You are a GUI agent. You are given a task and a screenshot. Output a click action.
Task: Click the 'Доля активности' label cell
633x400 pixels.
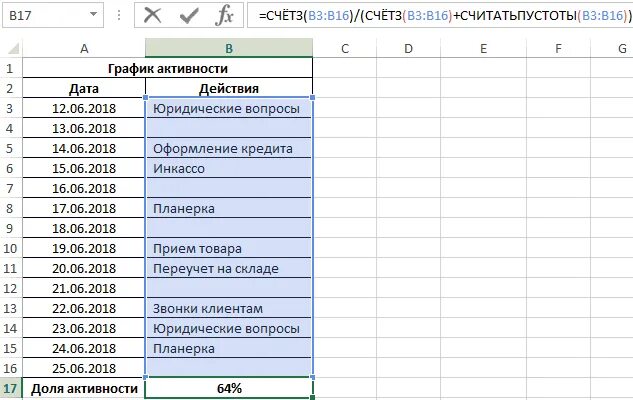[84, 388]
